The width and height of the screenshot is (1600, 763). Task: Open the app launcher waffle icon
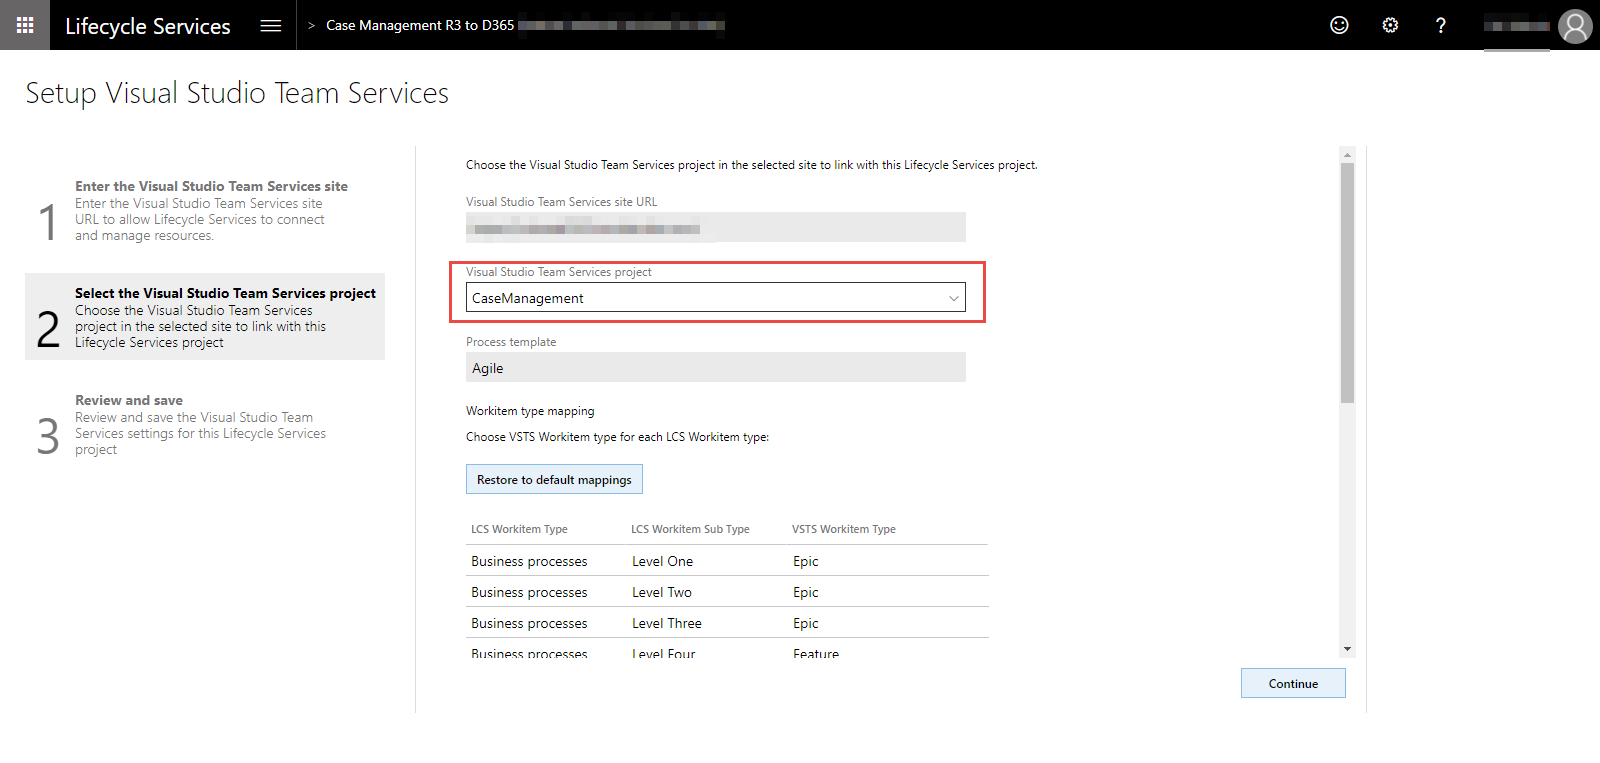[25, 25]
